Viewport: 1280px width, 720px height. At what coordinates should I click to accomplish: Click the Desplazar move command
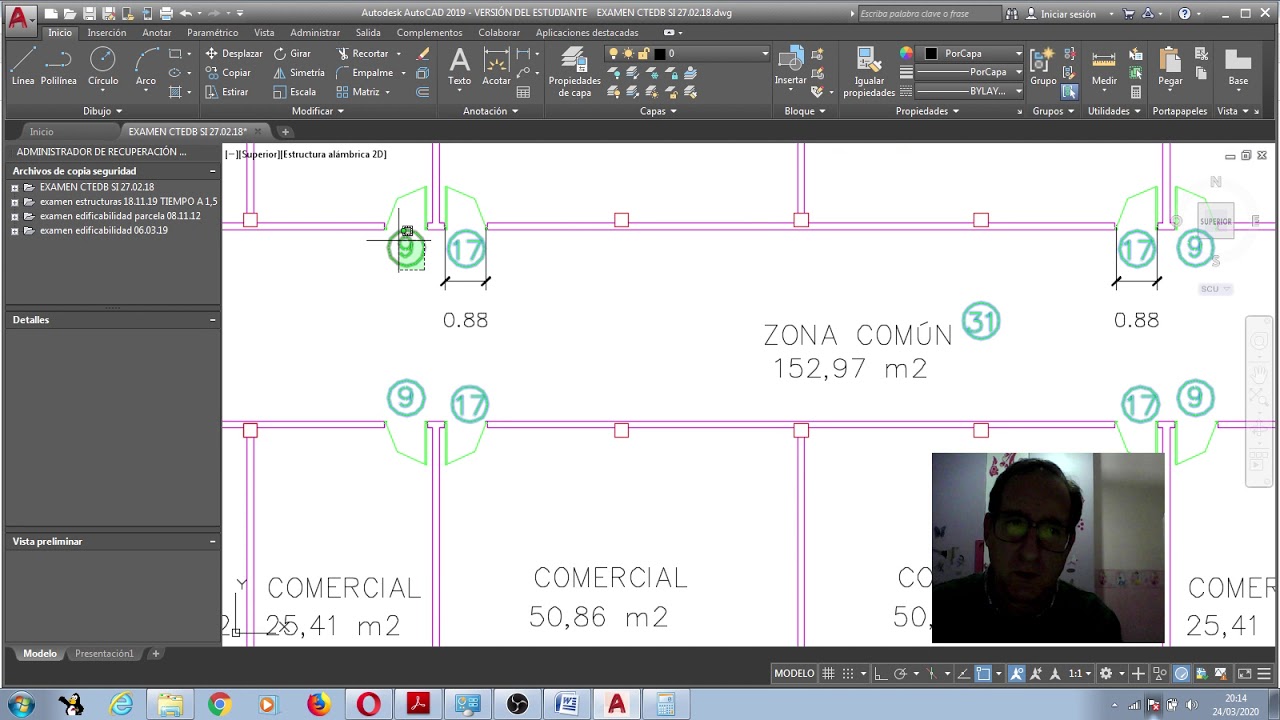click(x=233, y=53)
